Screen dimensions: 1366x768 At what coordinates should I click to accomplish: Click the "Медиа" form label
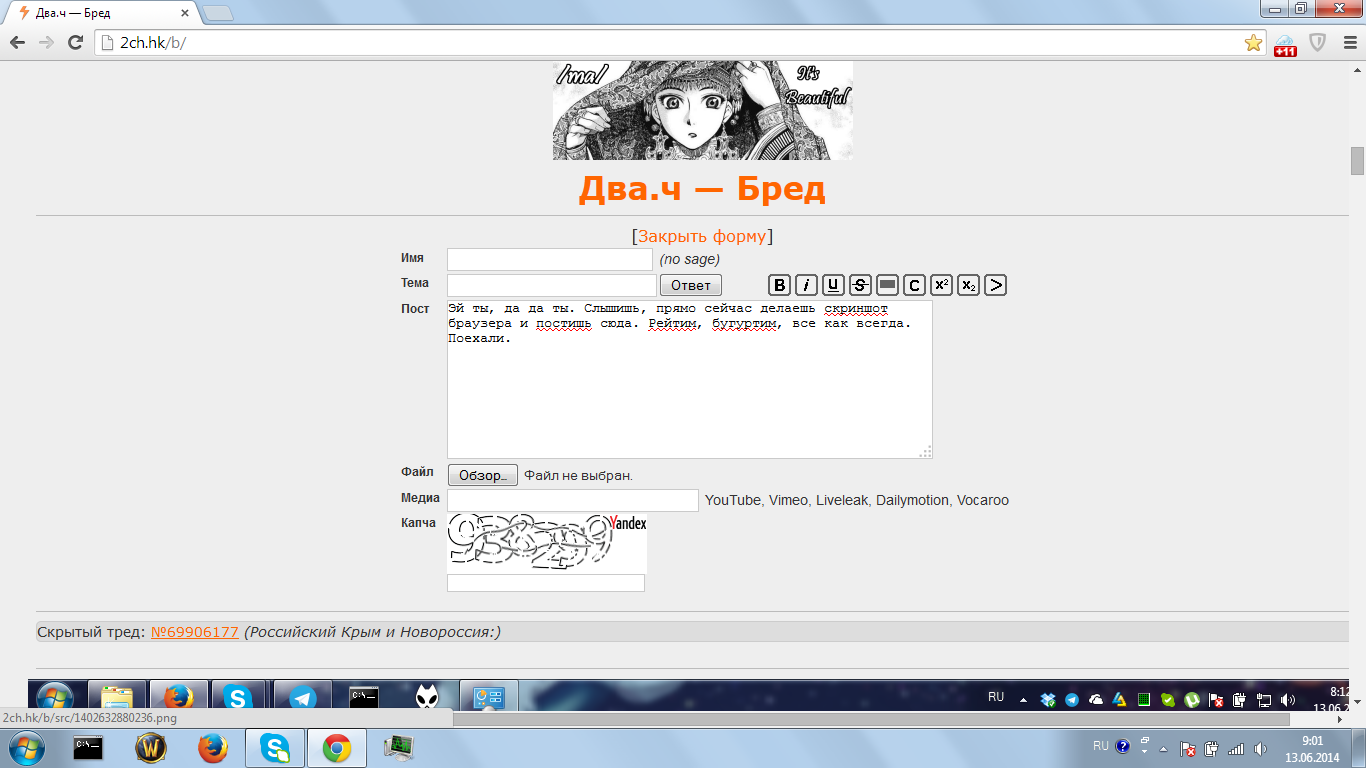point(420,498)
